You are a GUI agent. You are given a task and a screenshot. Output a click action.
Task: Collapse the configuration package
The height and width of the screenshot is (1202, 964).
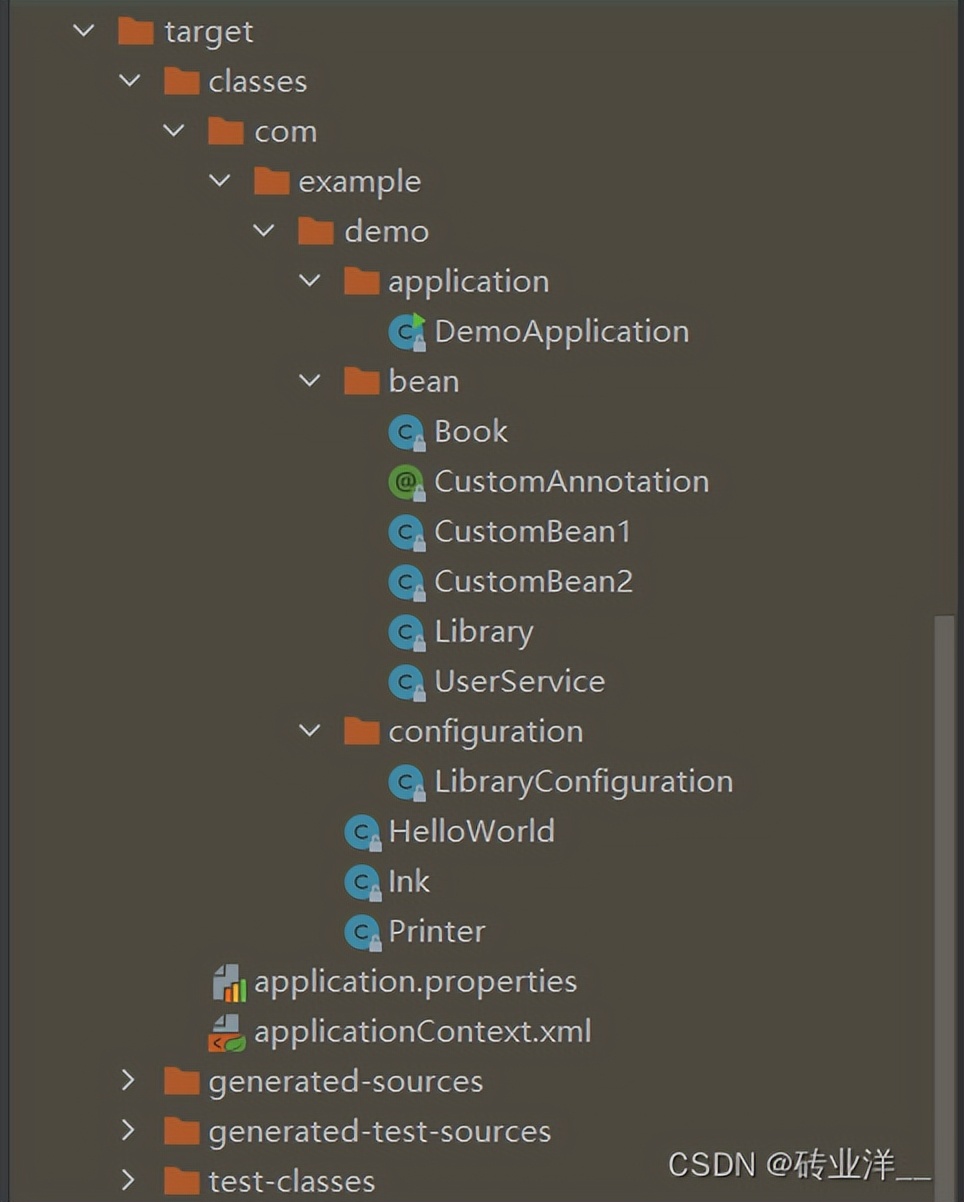point(310,731)
